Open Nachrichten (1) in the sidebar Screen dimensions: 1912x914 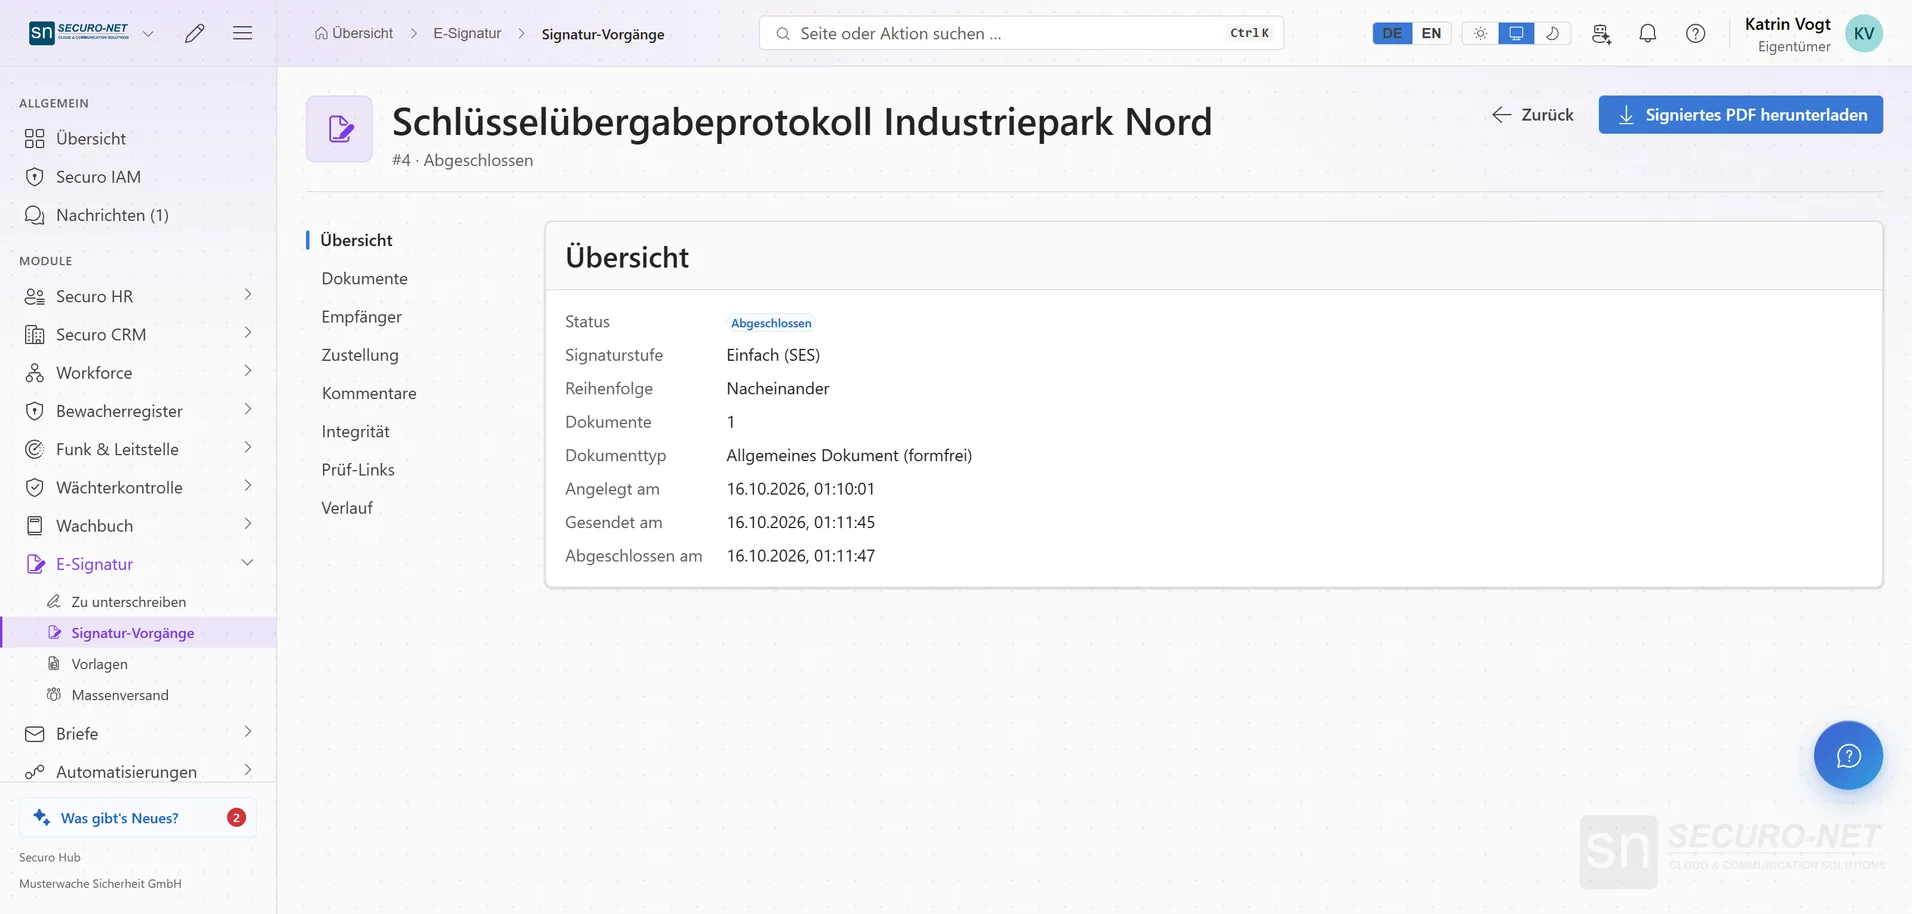point(138,215)
